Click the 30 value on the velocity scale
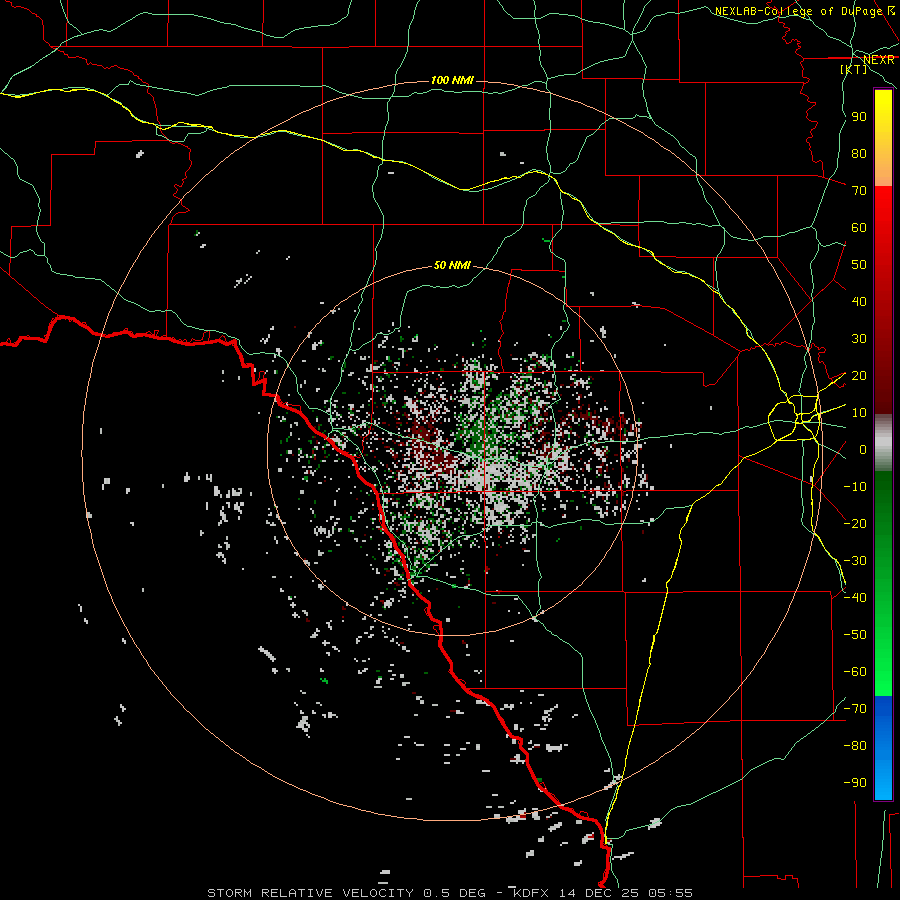Image resolution: width=900 pixels, height=900 pixels. pos(859,339)
